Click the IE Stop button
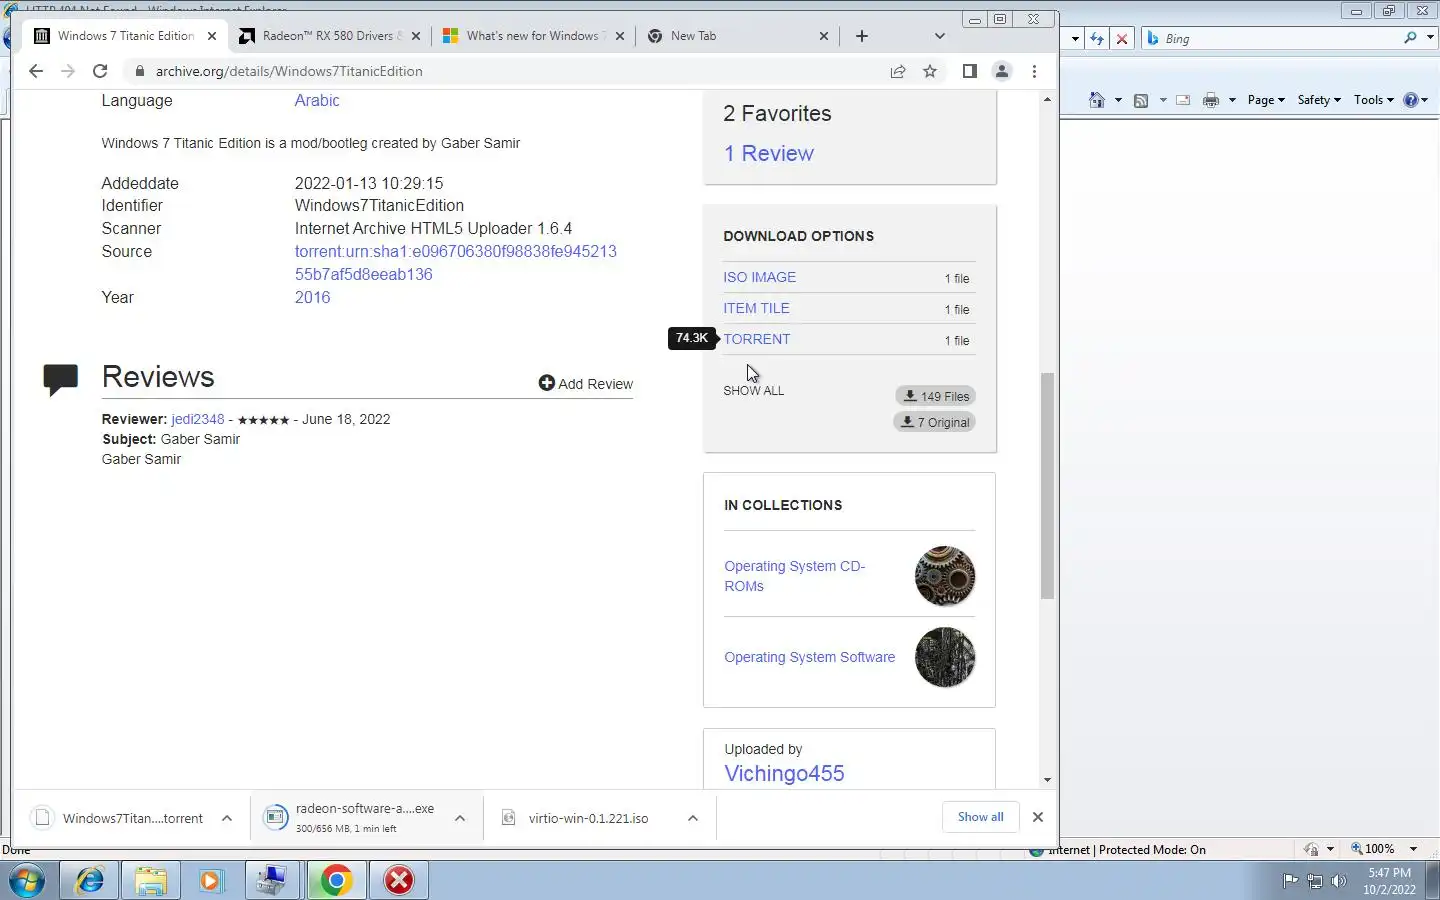Screen dimensions: 1440x900 (1122, 39)
